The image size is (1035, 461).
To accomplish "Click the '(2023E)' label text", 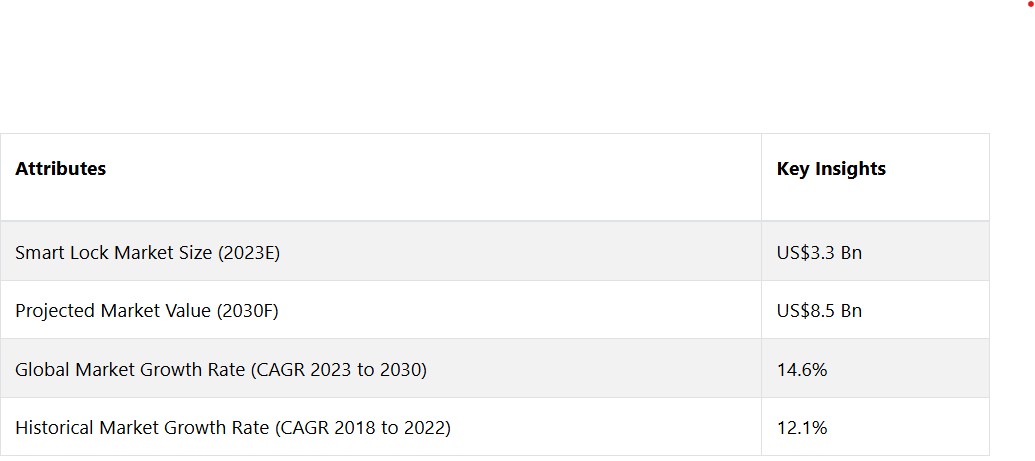I will pos(243,253).
